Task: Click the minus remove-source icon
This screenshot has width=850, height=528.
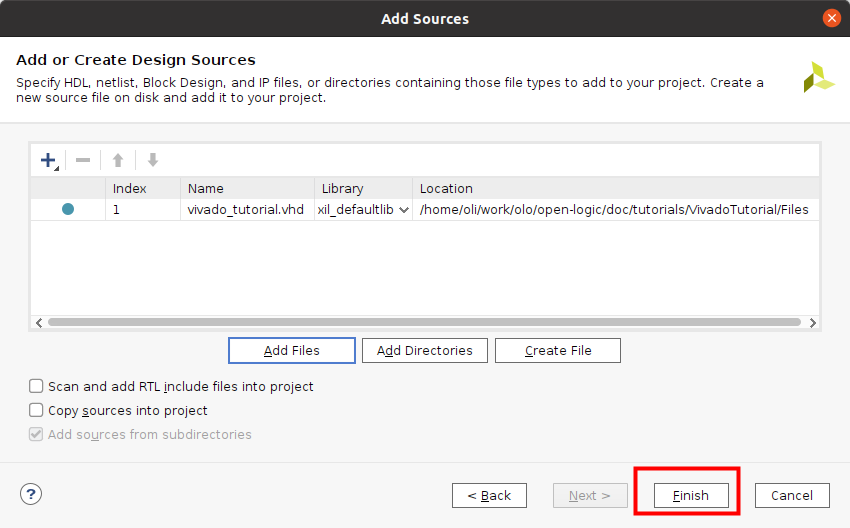Action: tap(83, 160)
